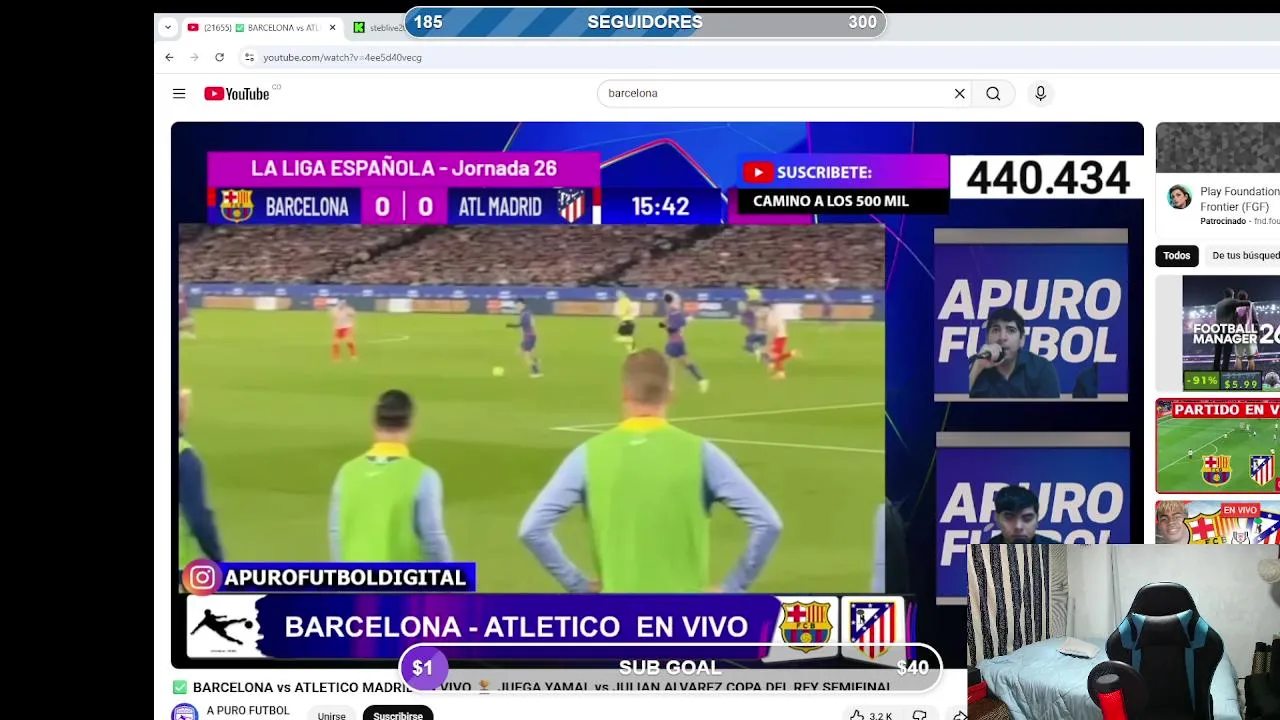The height and width of the screenshot is (720, 1280).
Task: Open the sponsored ad thumbnail above Play Foundation
Action: (x=1218, y=148)
